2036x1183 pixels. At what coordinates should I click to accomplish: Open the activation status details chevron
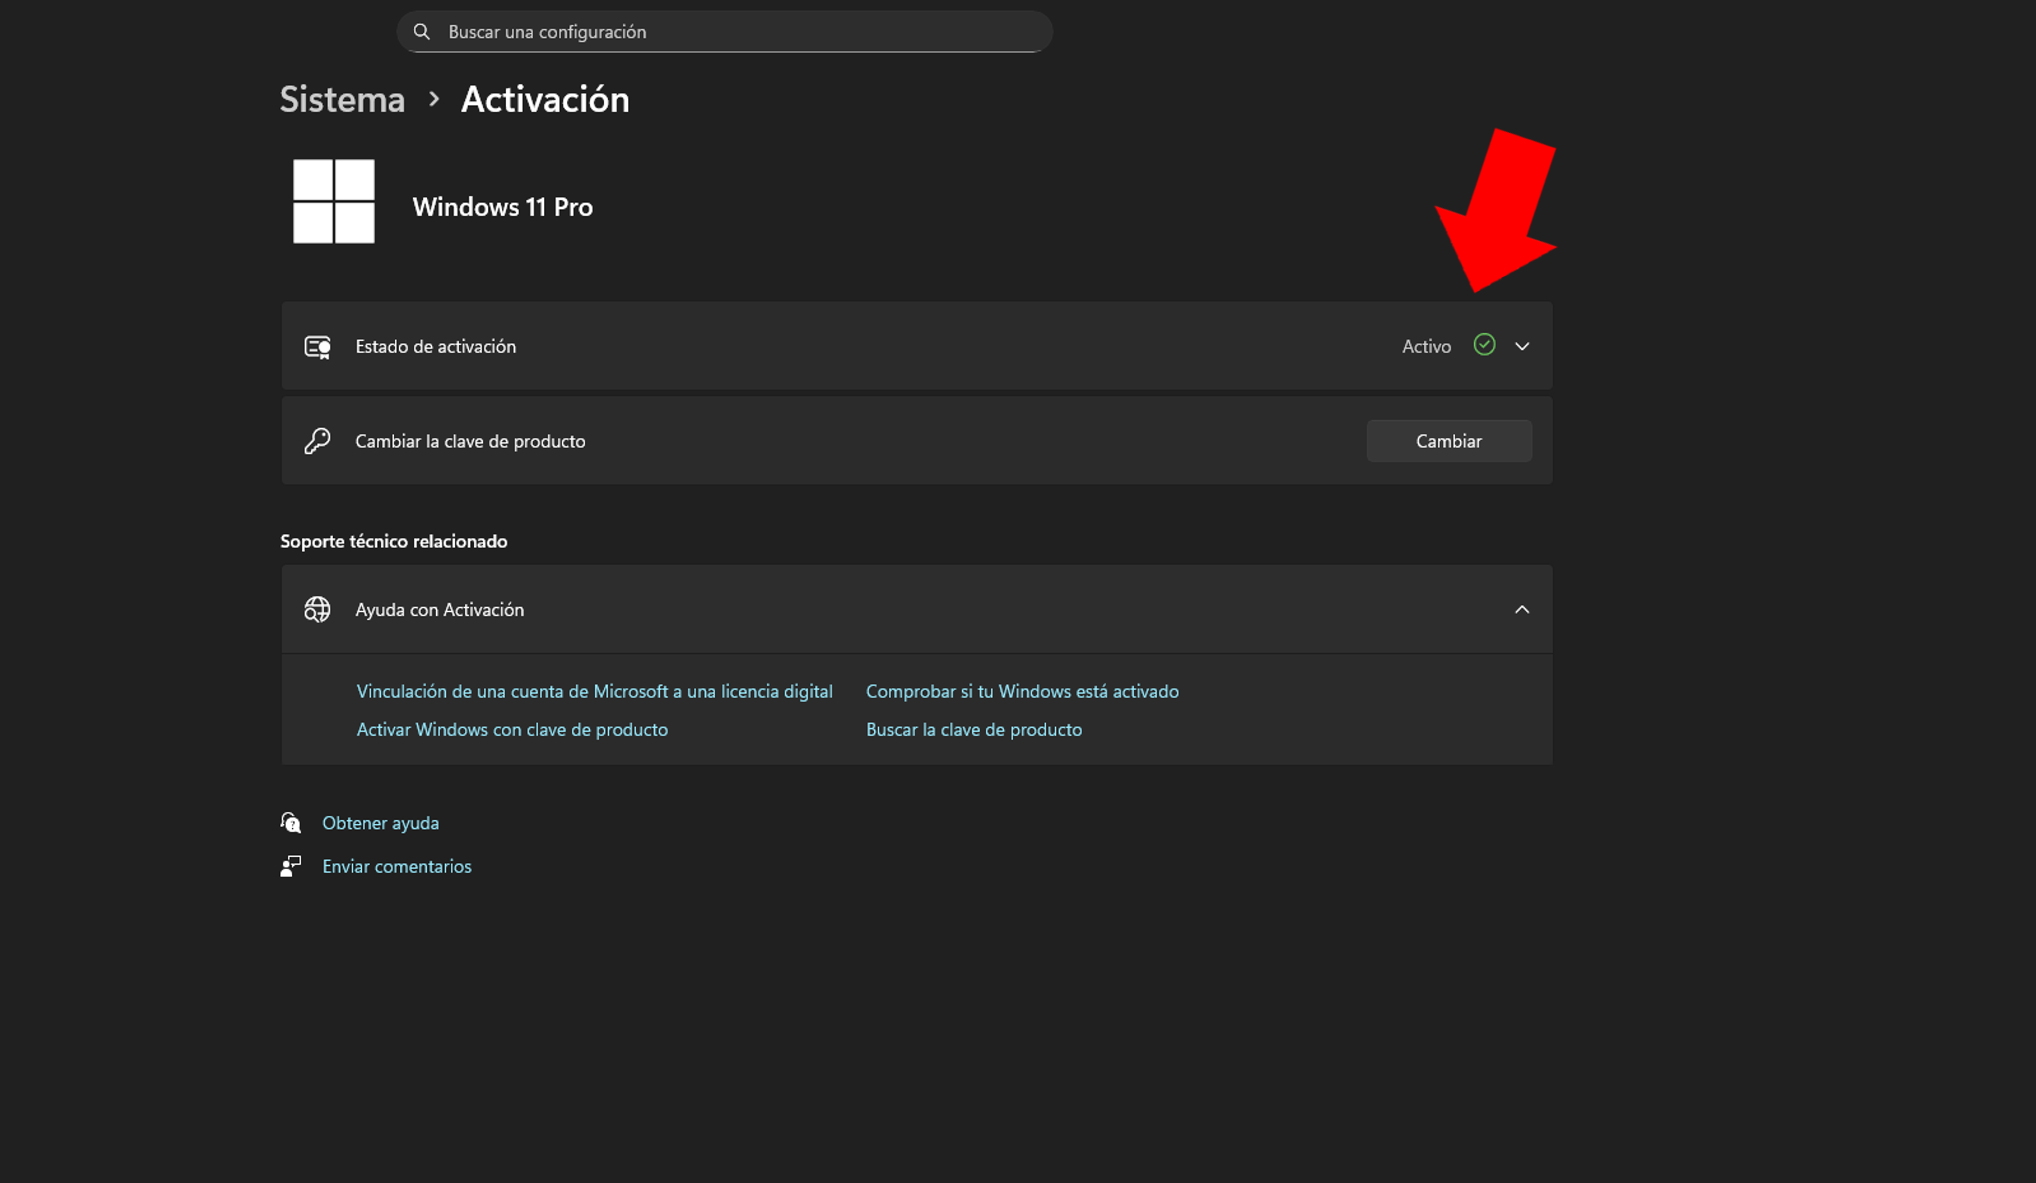(x=1522, y=346)
